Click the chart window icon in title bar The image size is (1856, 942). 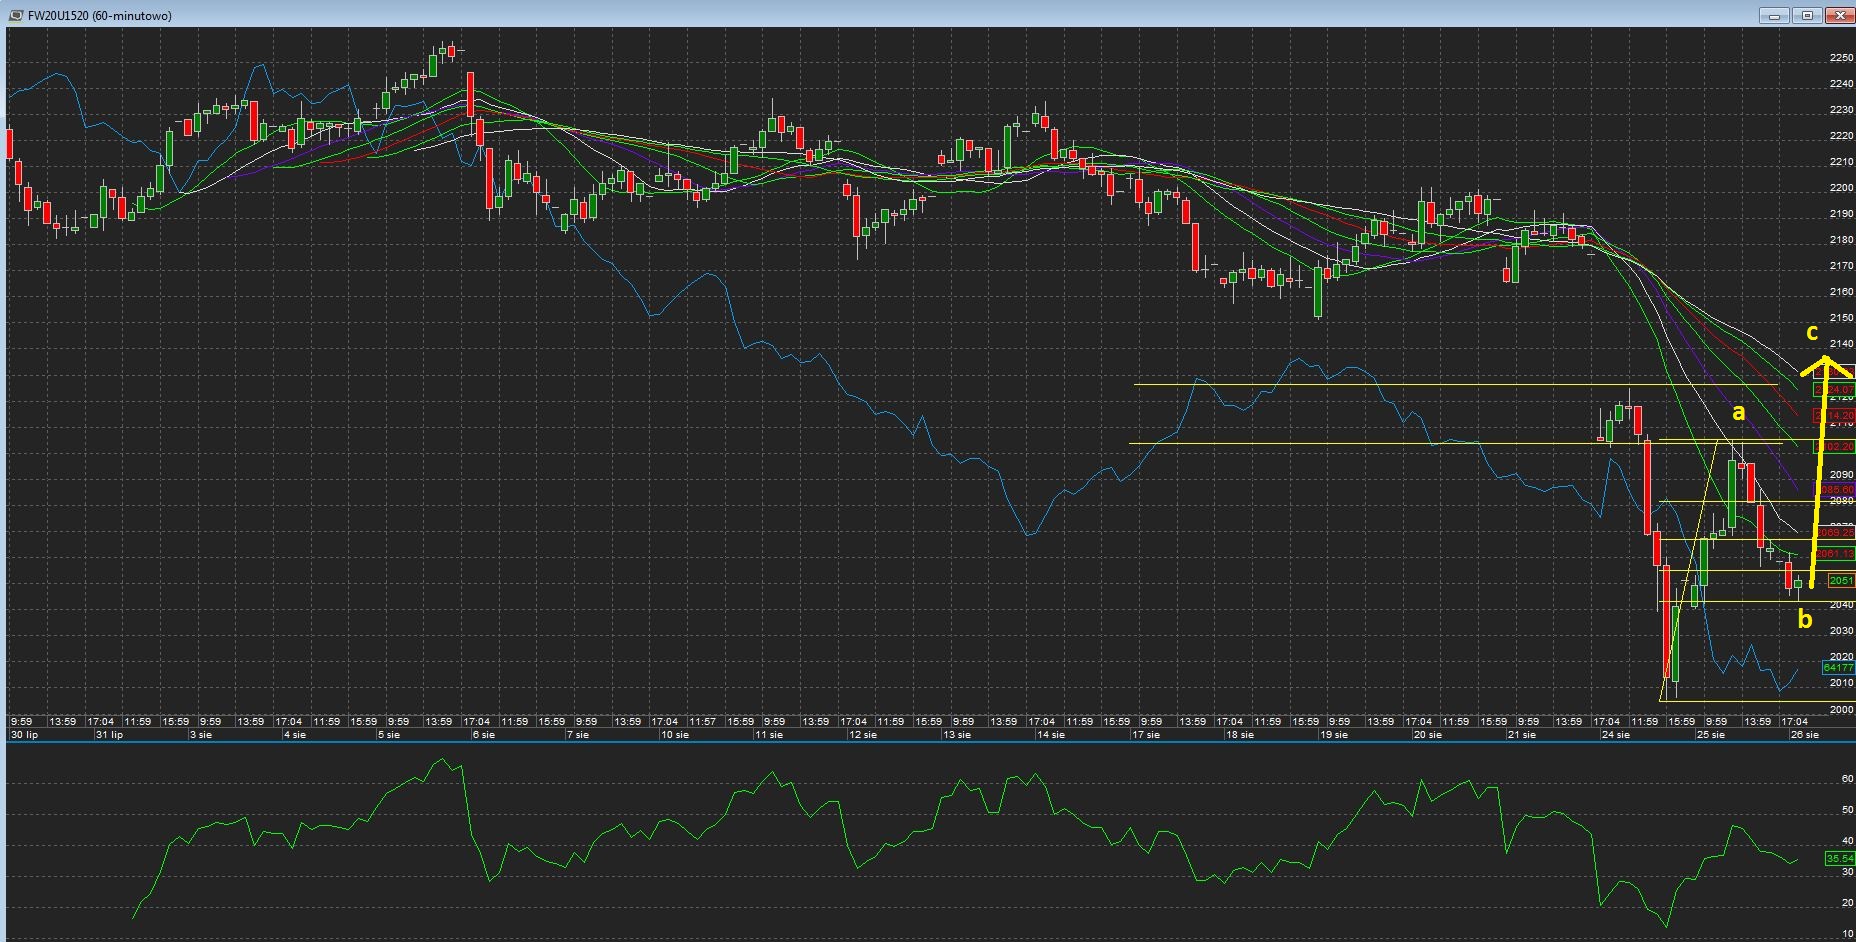(x=15, y=15)
